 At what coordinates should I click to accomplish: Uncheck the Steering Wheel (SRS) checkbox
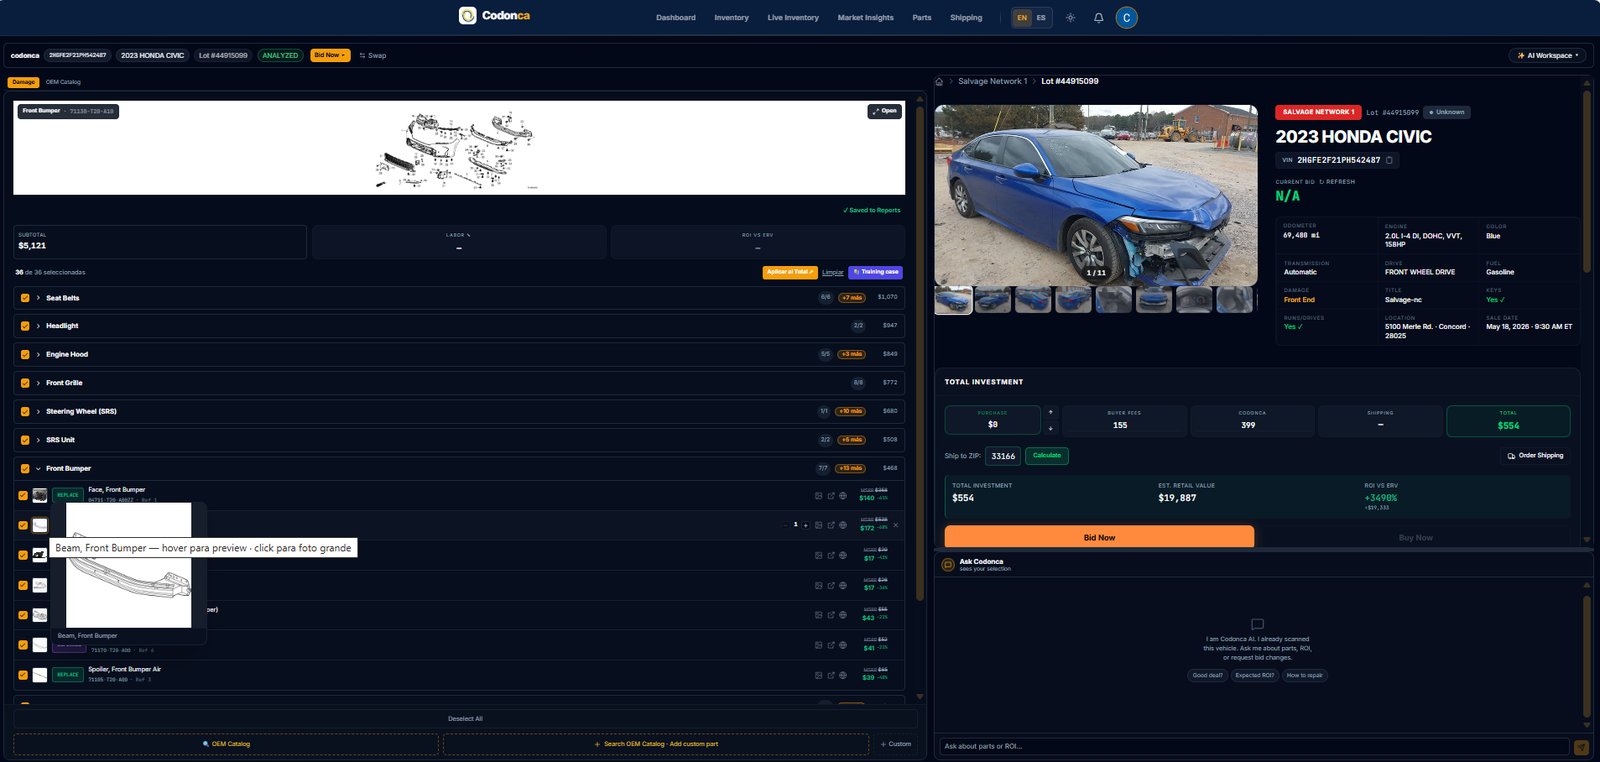pos(25,411)
